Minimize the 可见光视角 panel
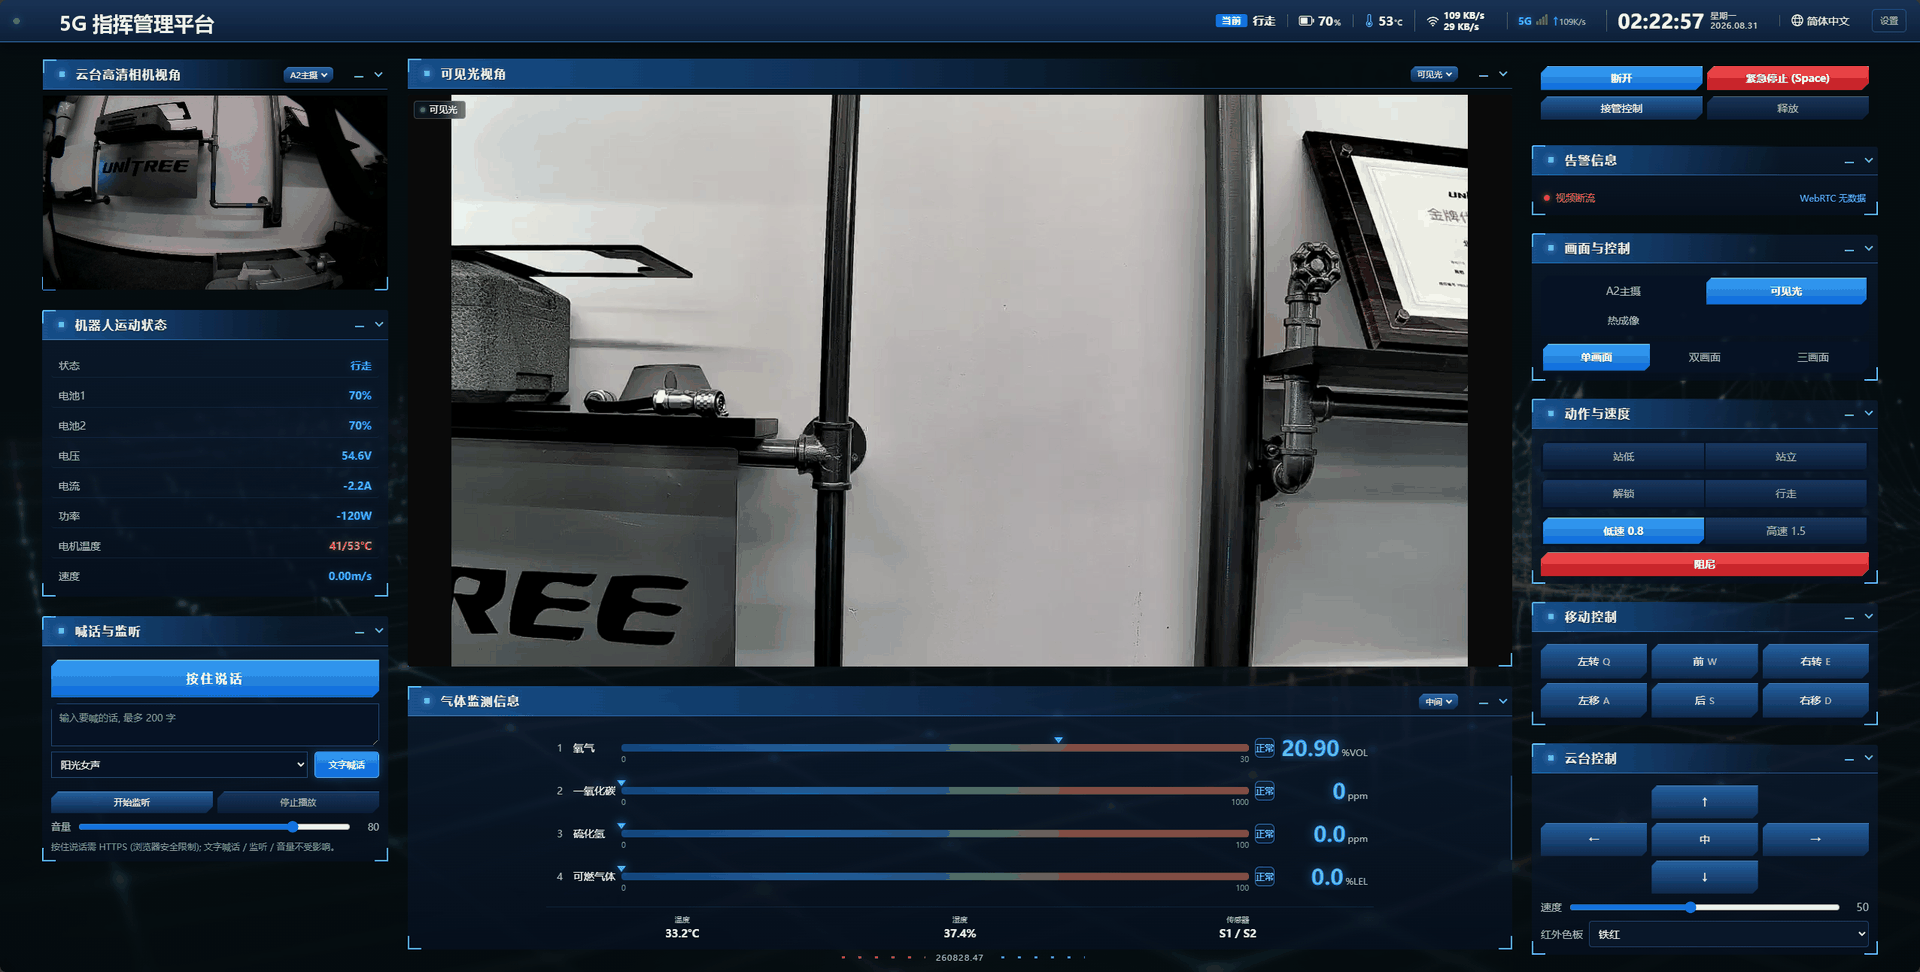 [x=1483, y=75]
